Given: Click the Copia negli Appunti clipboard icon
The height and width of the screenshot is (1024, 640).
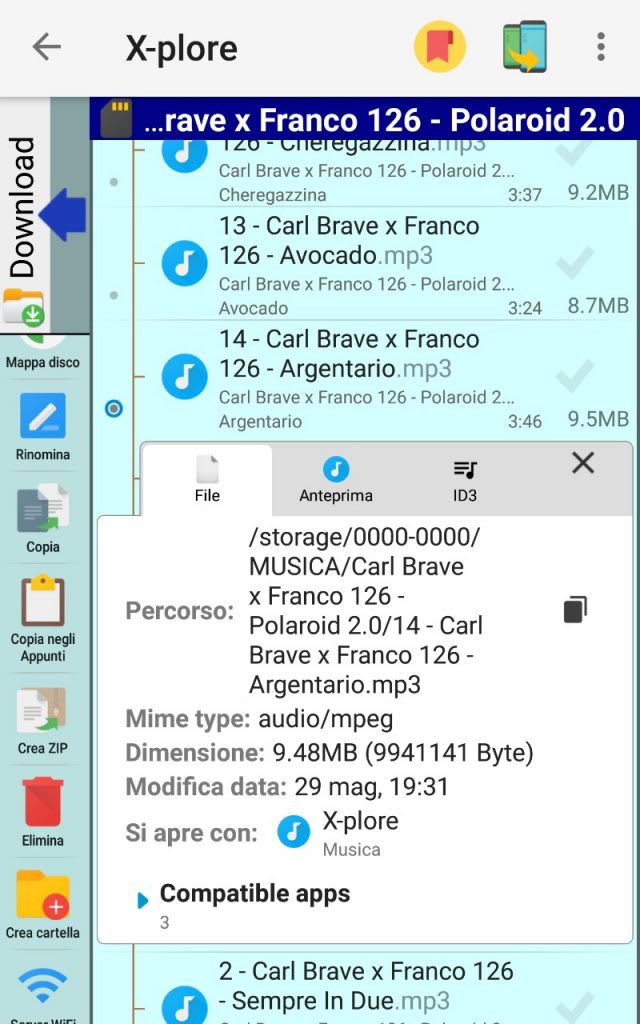Looking at the screenshot, I should point(42,600).
